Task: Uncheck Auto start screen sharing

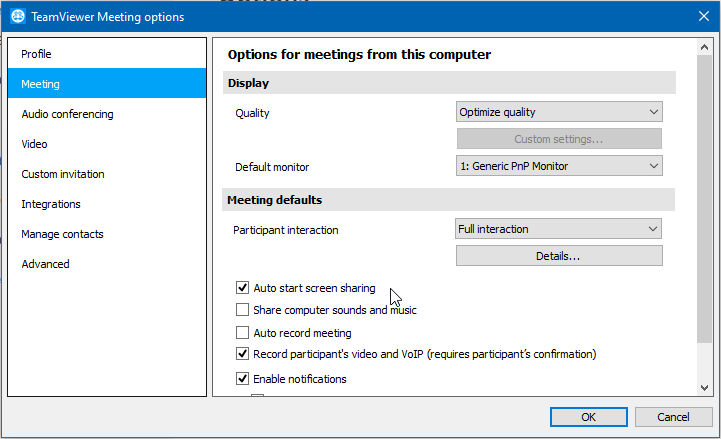Action: pyautogui.click(x=242, y=288)
